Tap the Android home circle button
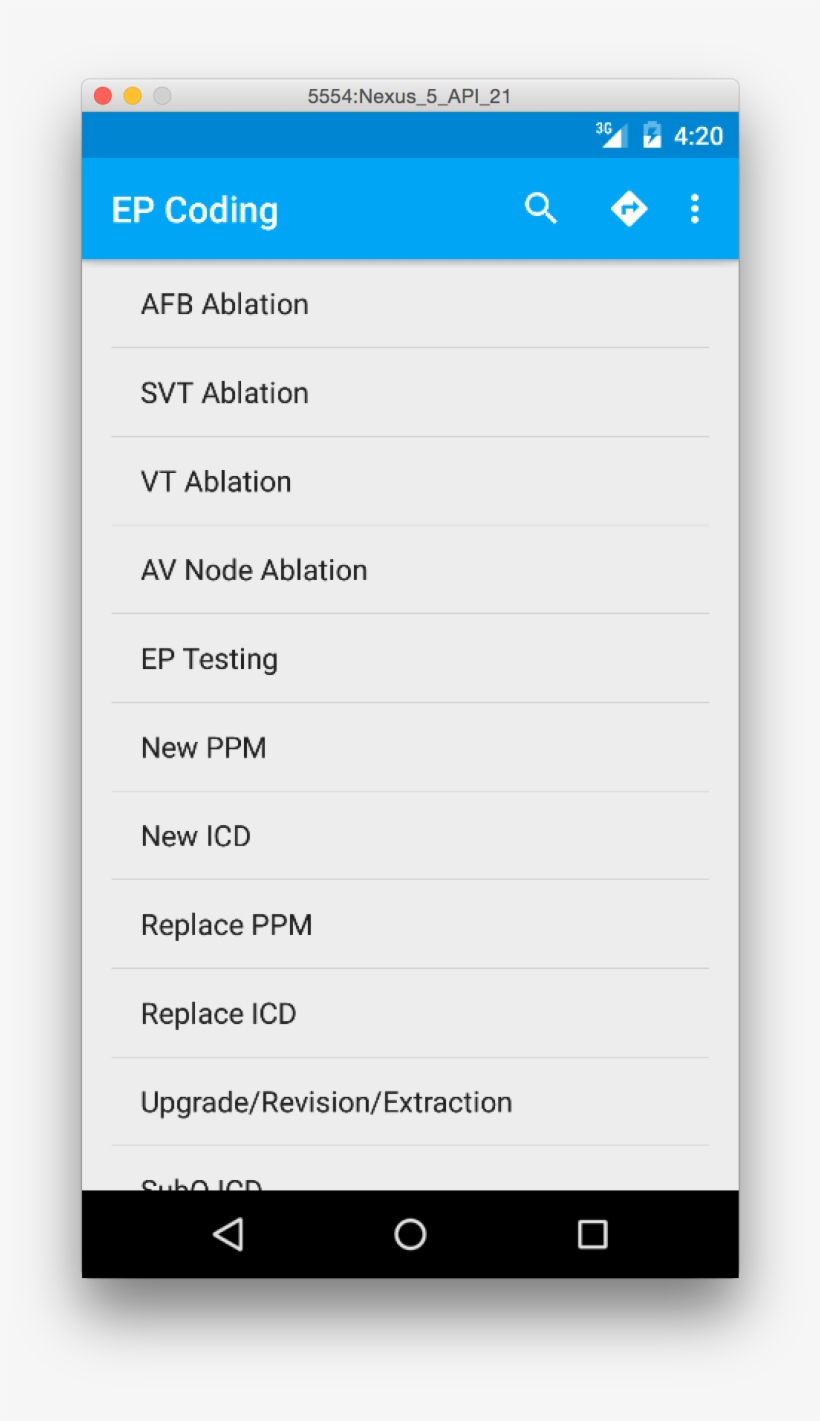 coord(410,1235)
